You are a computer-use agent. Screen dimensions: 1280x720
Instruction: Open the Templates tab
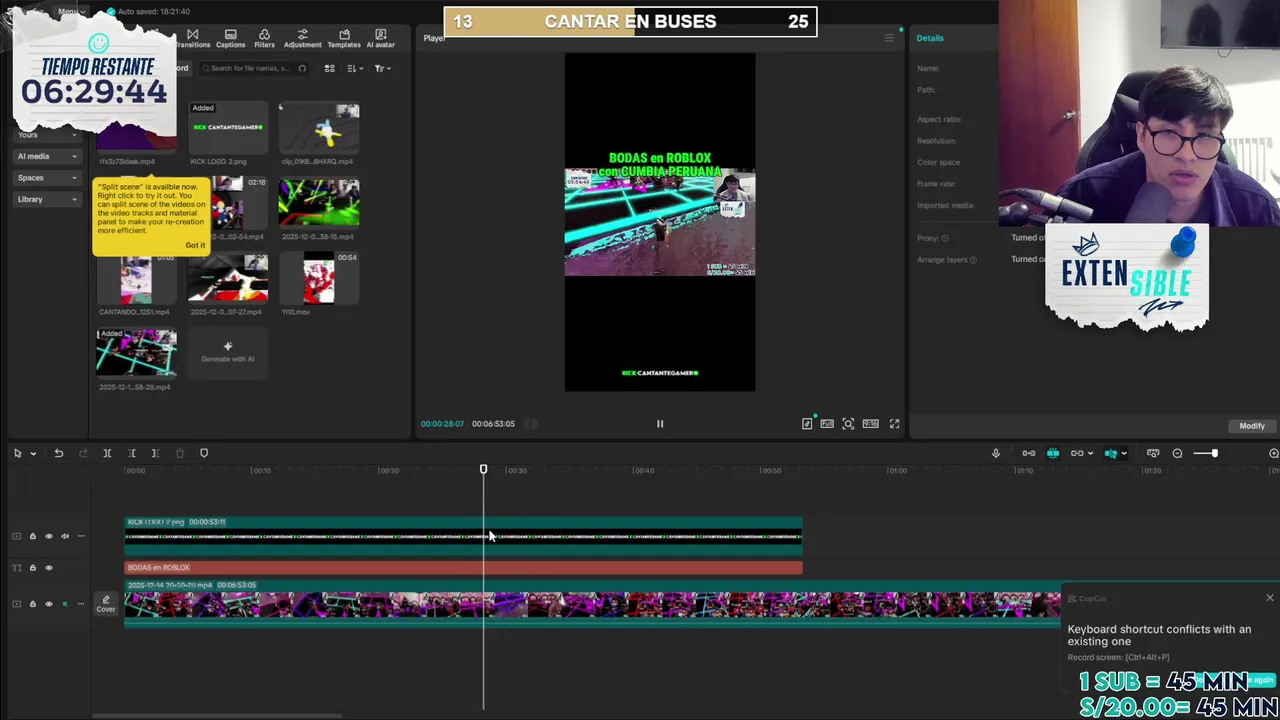pyautogui.click(x=344, y=38)
